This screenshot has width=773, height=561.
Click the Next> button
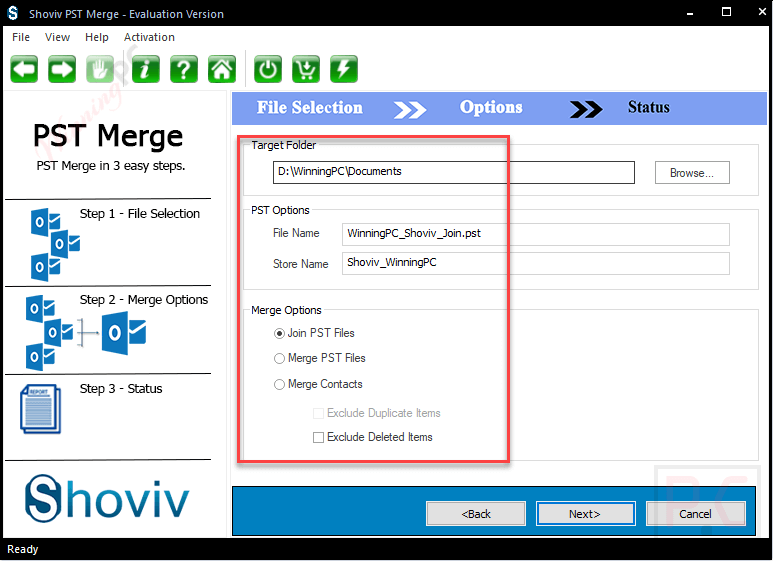[585, 514]
